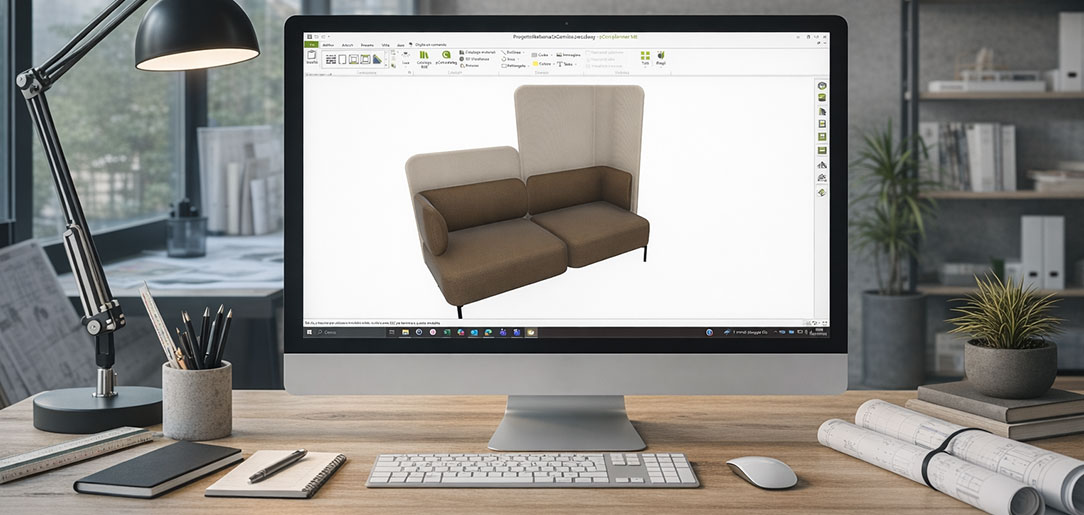Expand the Colore dropdown
Image resolution: width=1084 pixels, height=515 pixels.
point(553,64)
